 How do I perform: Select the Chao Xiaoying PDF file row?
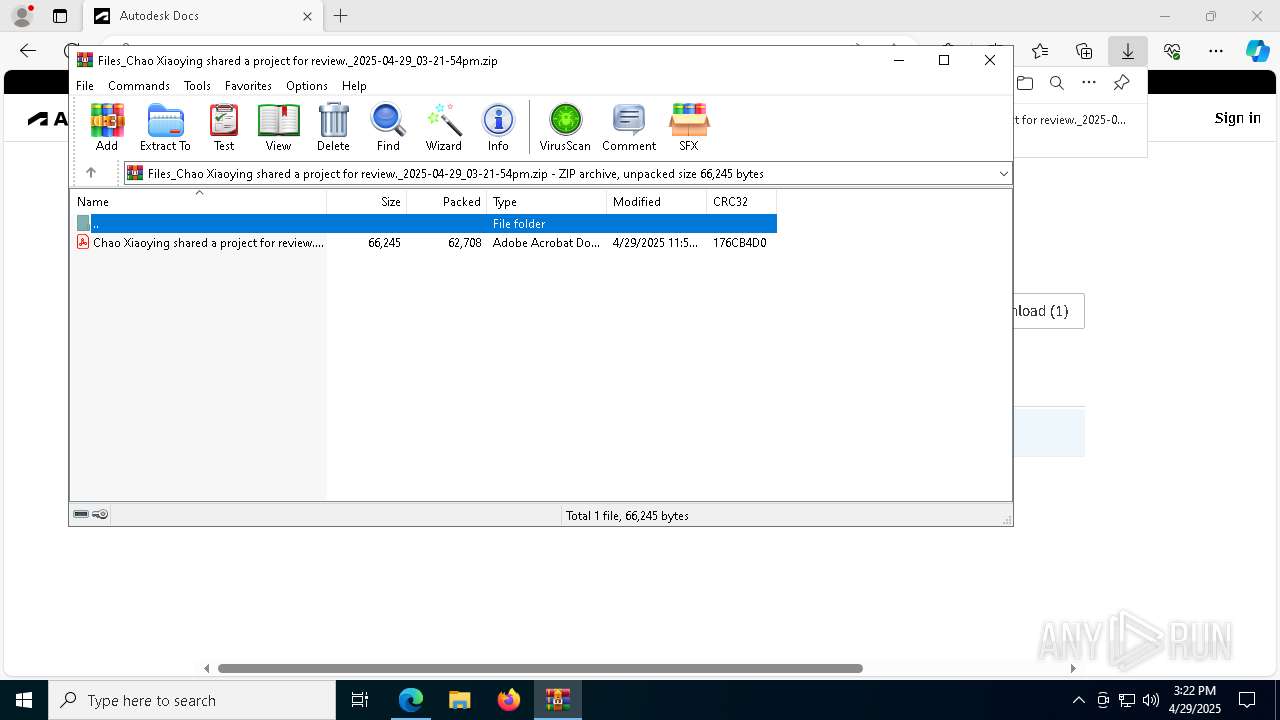(425, 243)
